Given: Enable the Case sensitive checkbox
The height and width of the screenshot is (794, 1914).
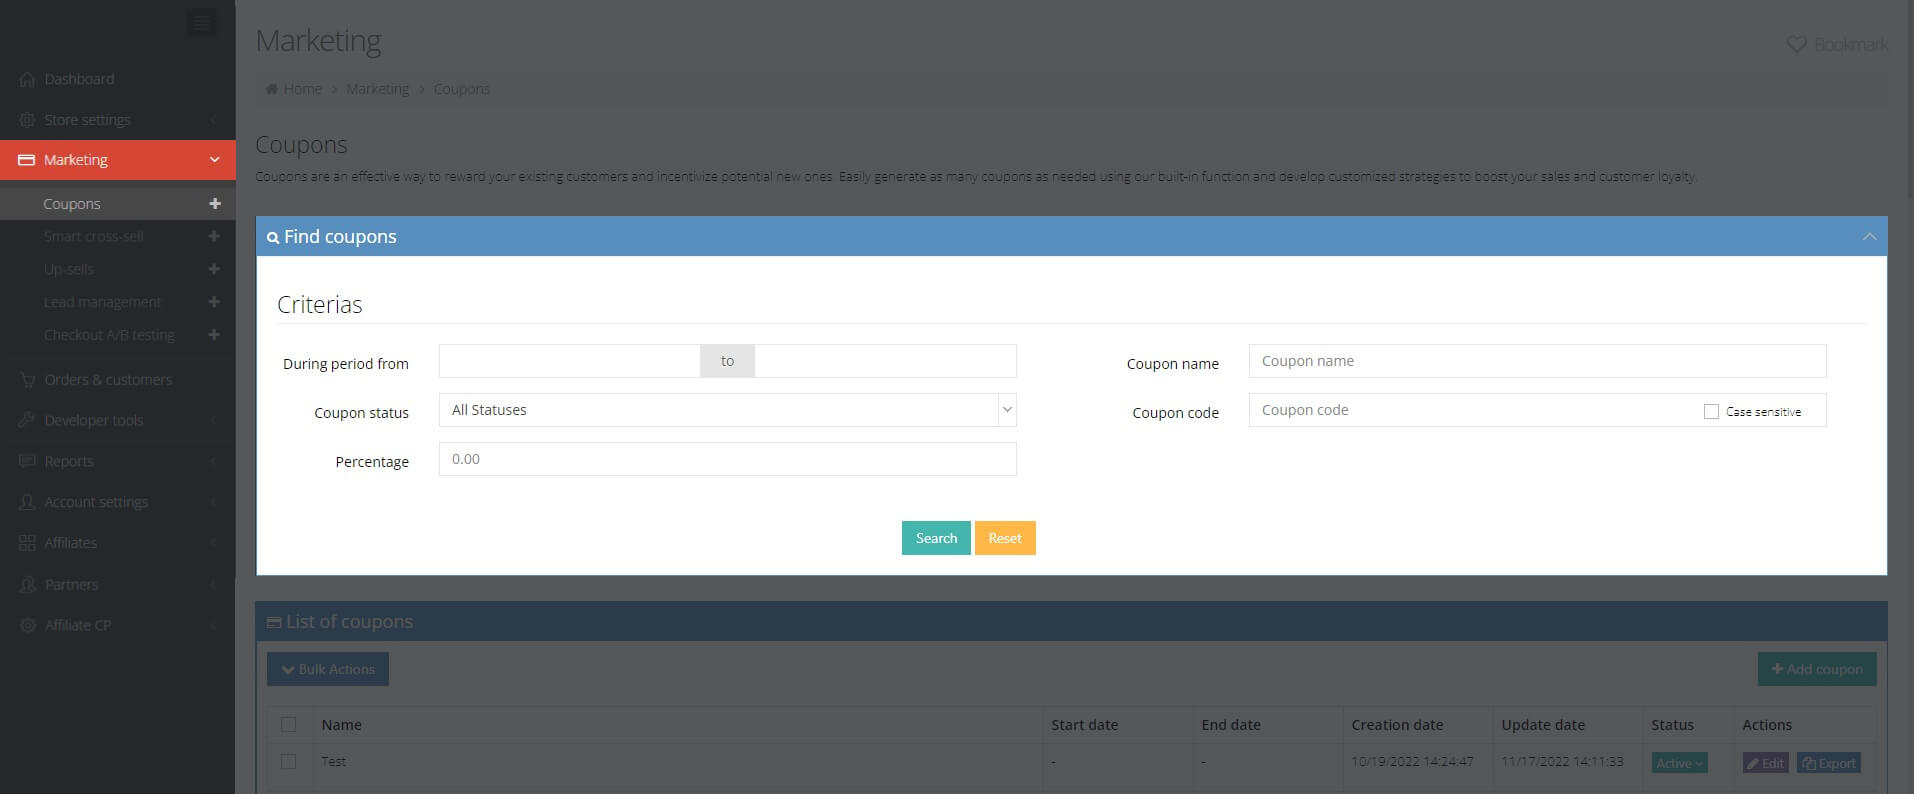Looking at the screenshot, I should coord(1711,411).
